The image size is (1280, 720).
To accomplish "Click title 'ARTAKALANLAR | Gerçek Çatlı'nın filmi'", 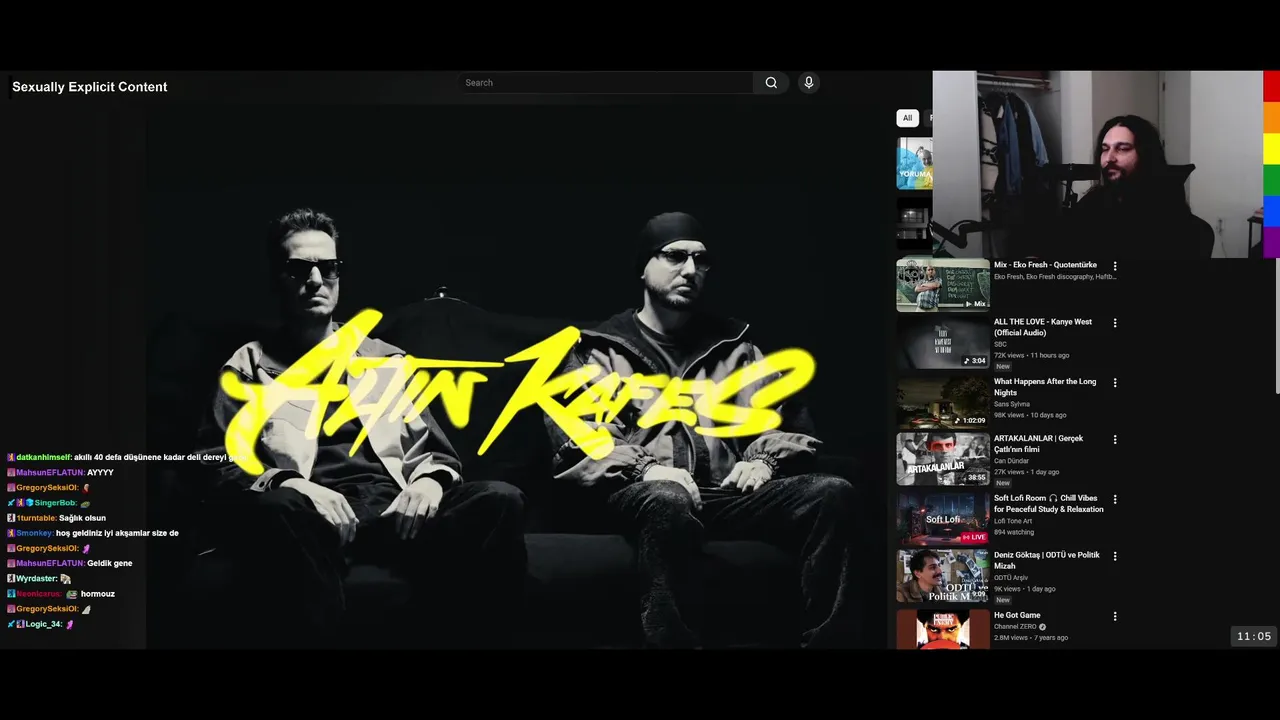I will click(x=1038, y=444).
